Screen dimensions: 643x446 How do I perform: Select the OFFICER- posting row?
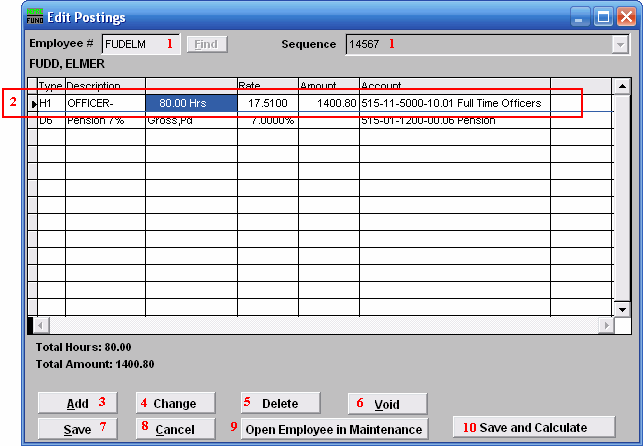pyautogui.click(x=104, y=103)
